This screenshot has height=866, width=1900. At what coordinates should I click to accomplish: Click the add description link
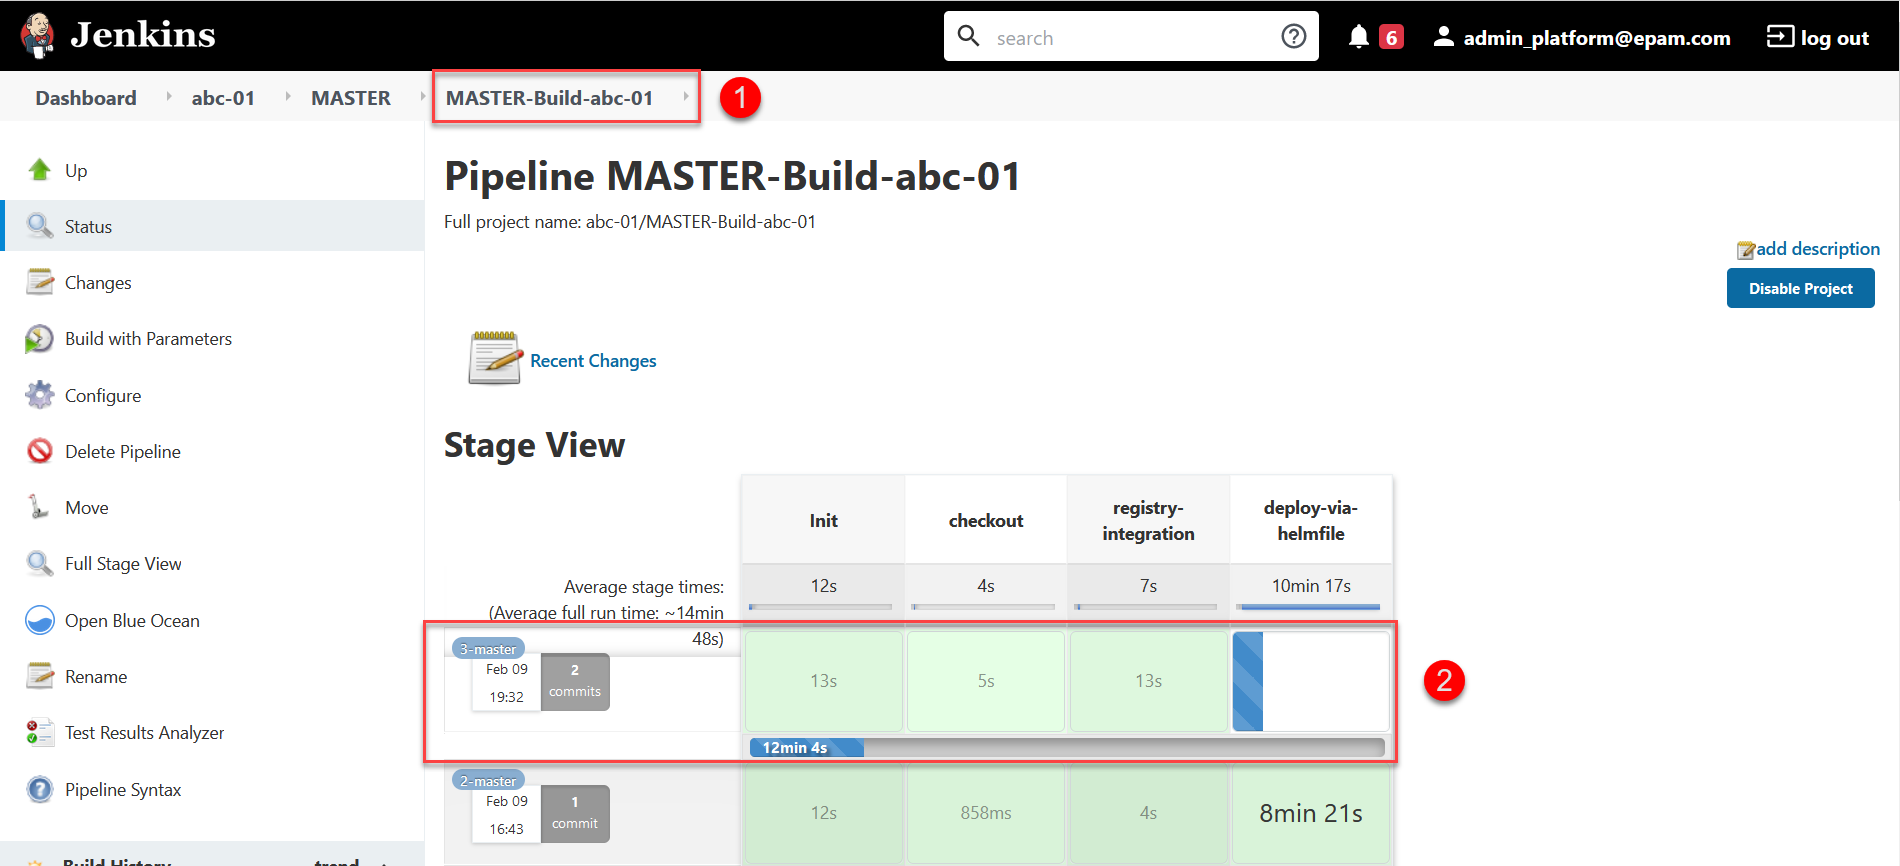pyautogui.click(x=1817, y=249)
